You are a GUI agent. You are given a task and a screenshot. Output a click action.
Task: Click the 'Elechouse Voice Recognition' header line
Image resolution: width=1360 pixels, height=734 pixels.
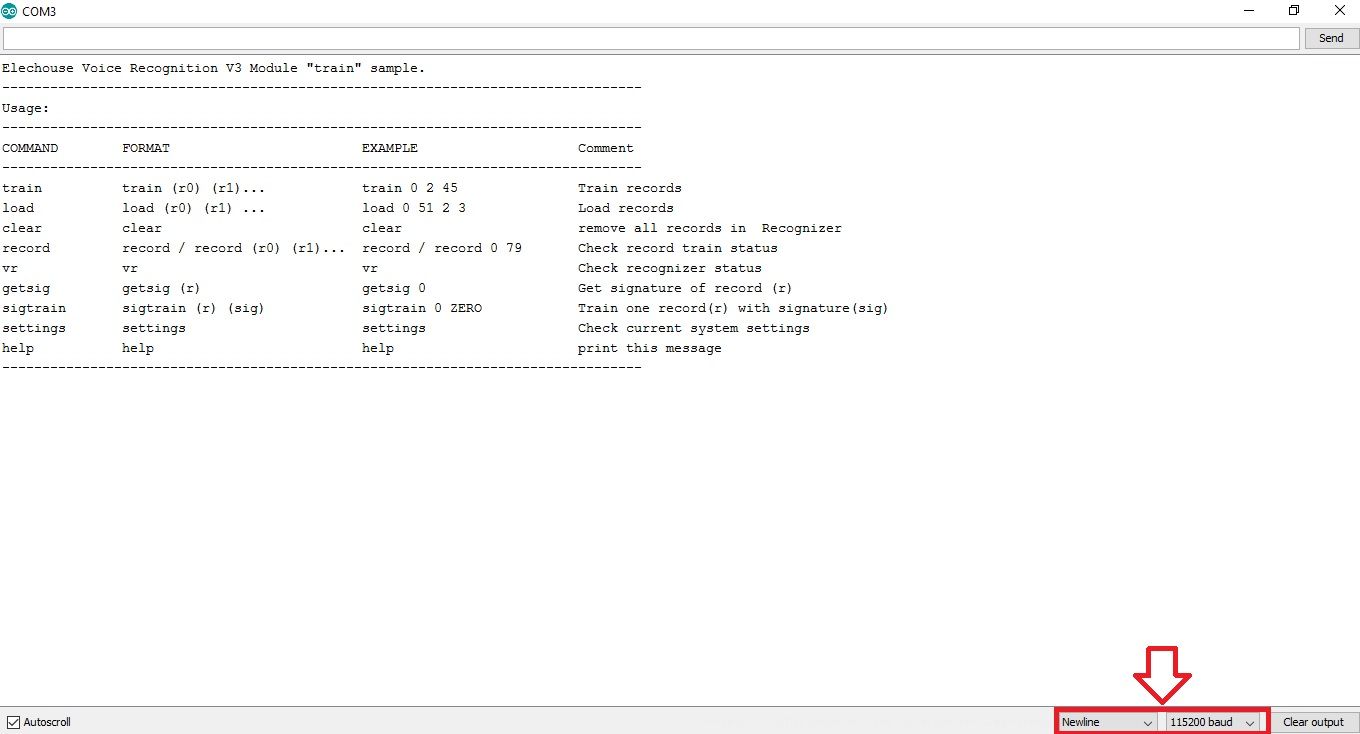point(214,67)
